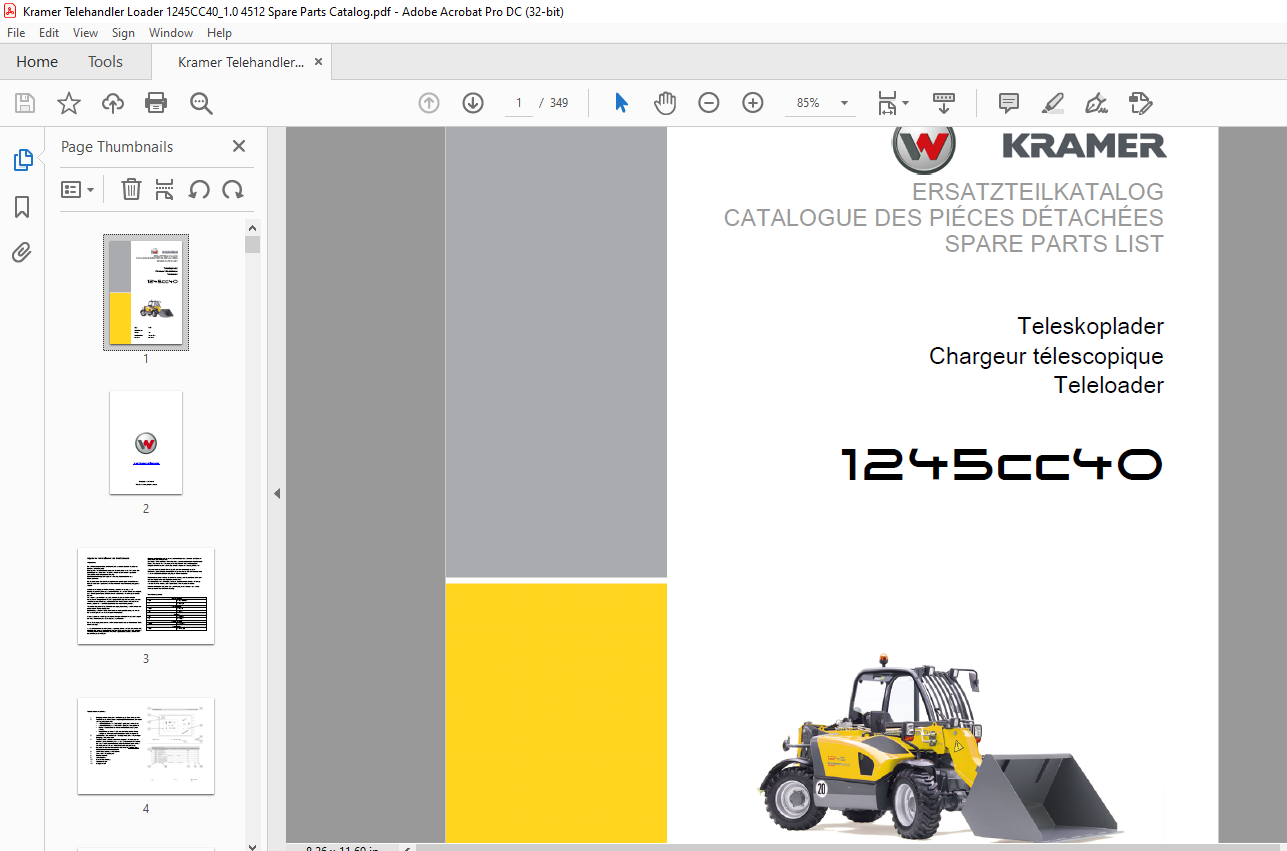
Task: Click the upload to cloud icon
Action: (x=113, y=103)
